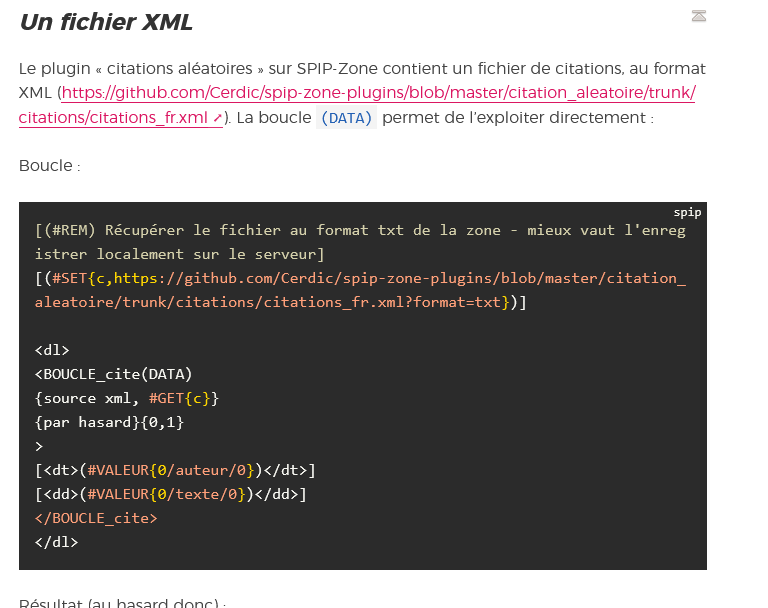Click the </BOUCLE_cite> closing line
The image size is (768, 608).
(x=96, y=518)
